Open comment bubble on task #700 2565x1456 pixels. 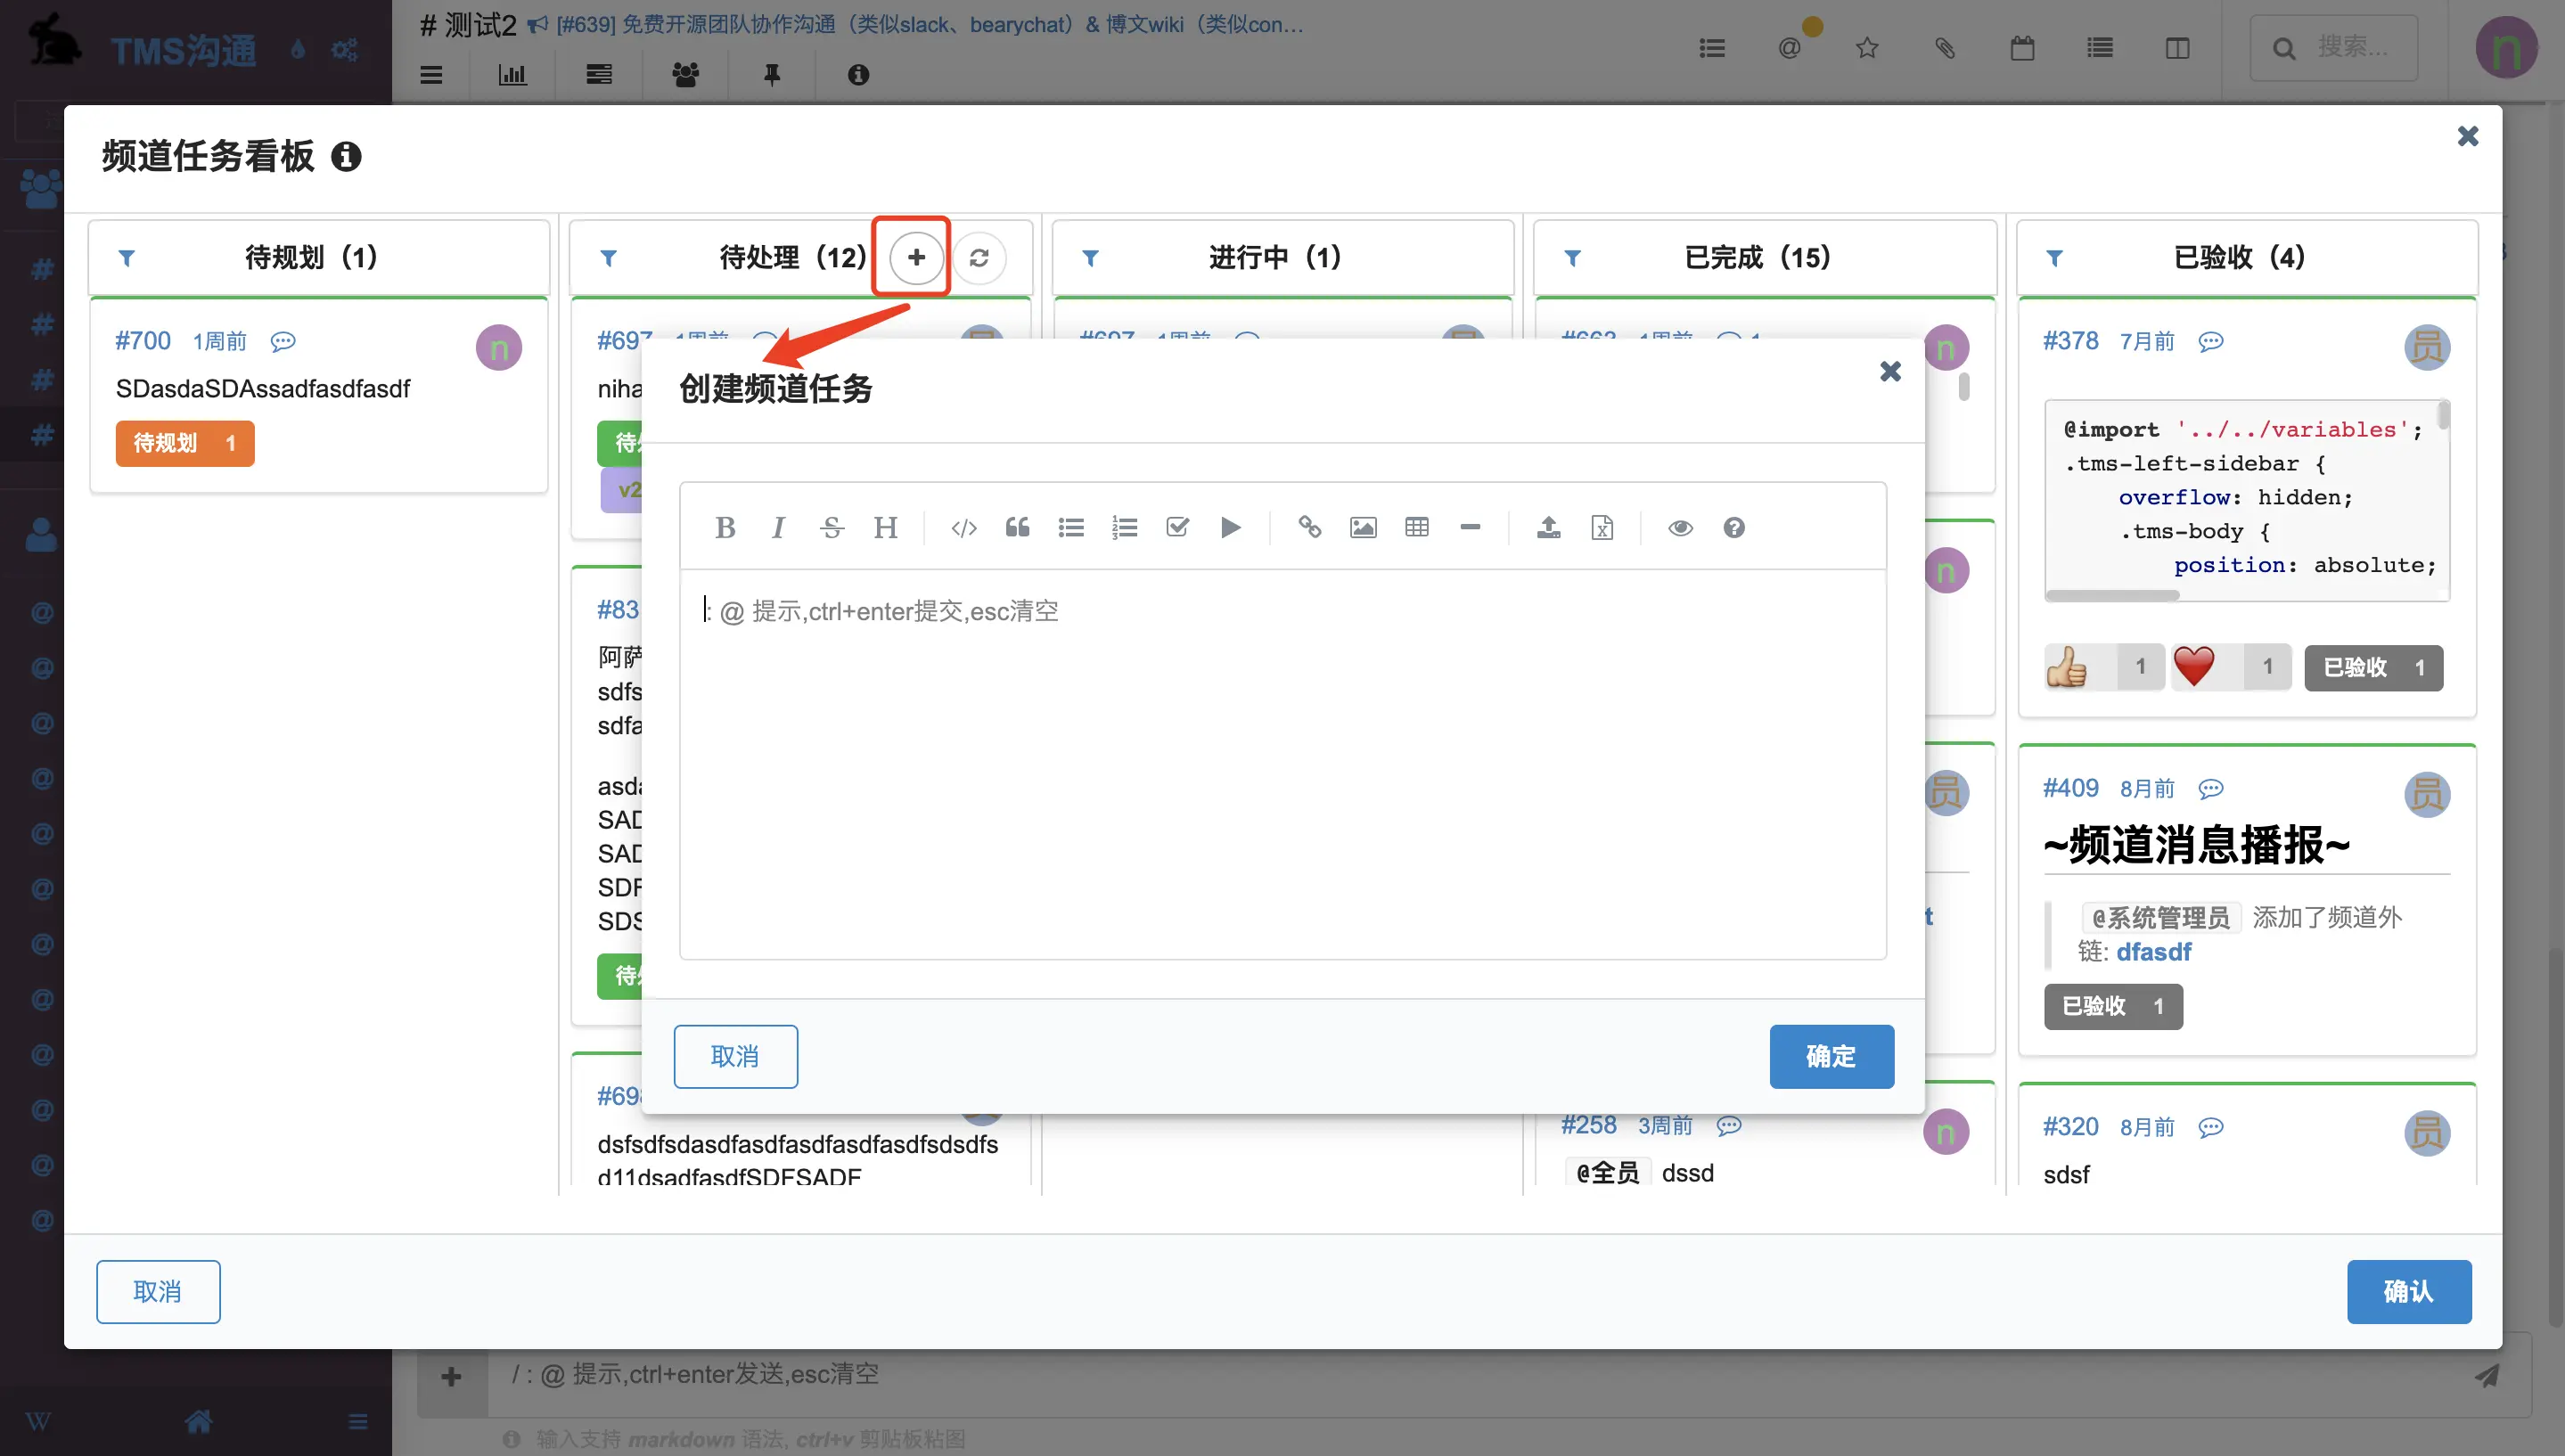(283, 342)
